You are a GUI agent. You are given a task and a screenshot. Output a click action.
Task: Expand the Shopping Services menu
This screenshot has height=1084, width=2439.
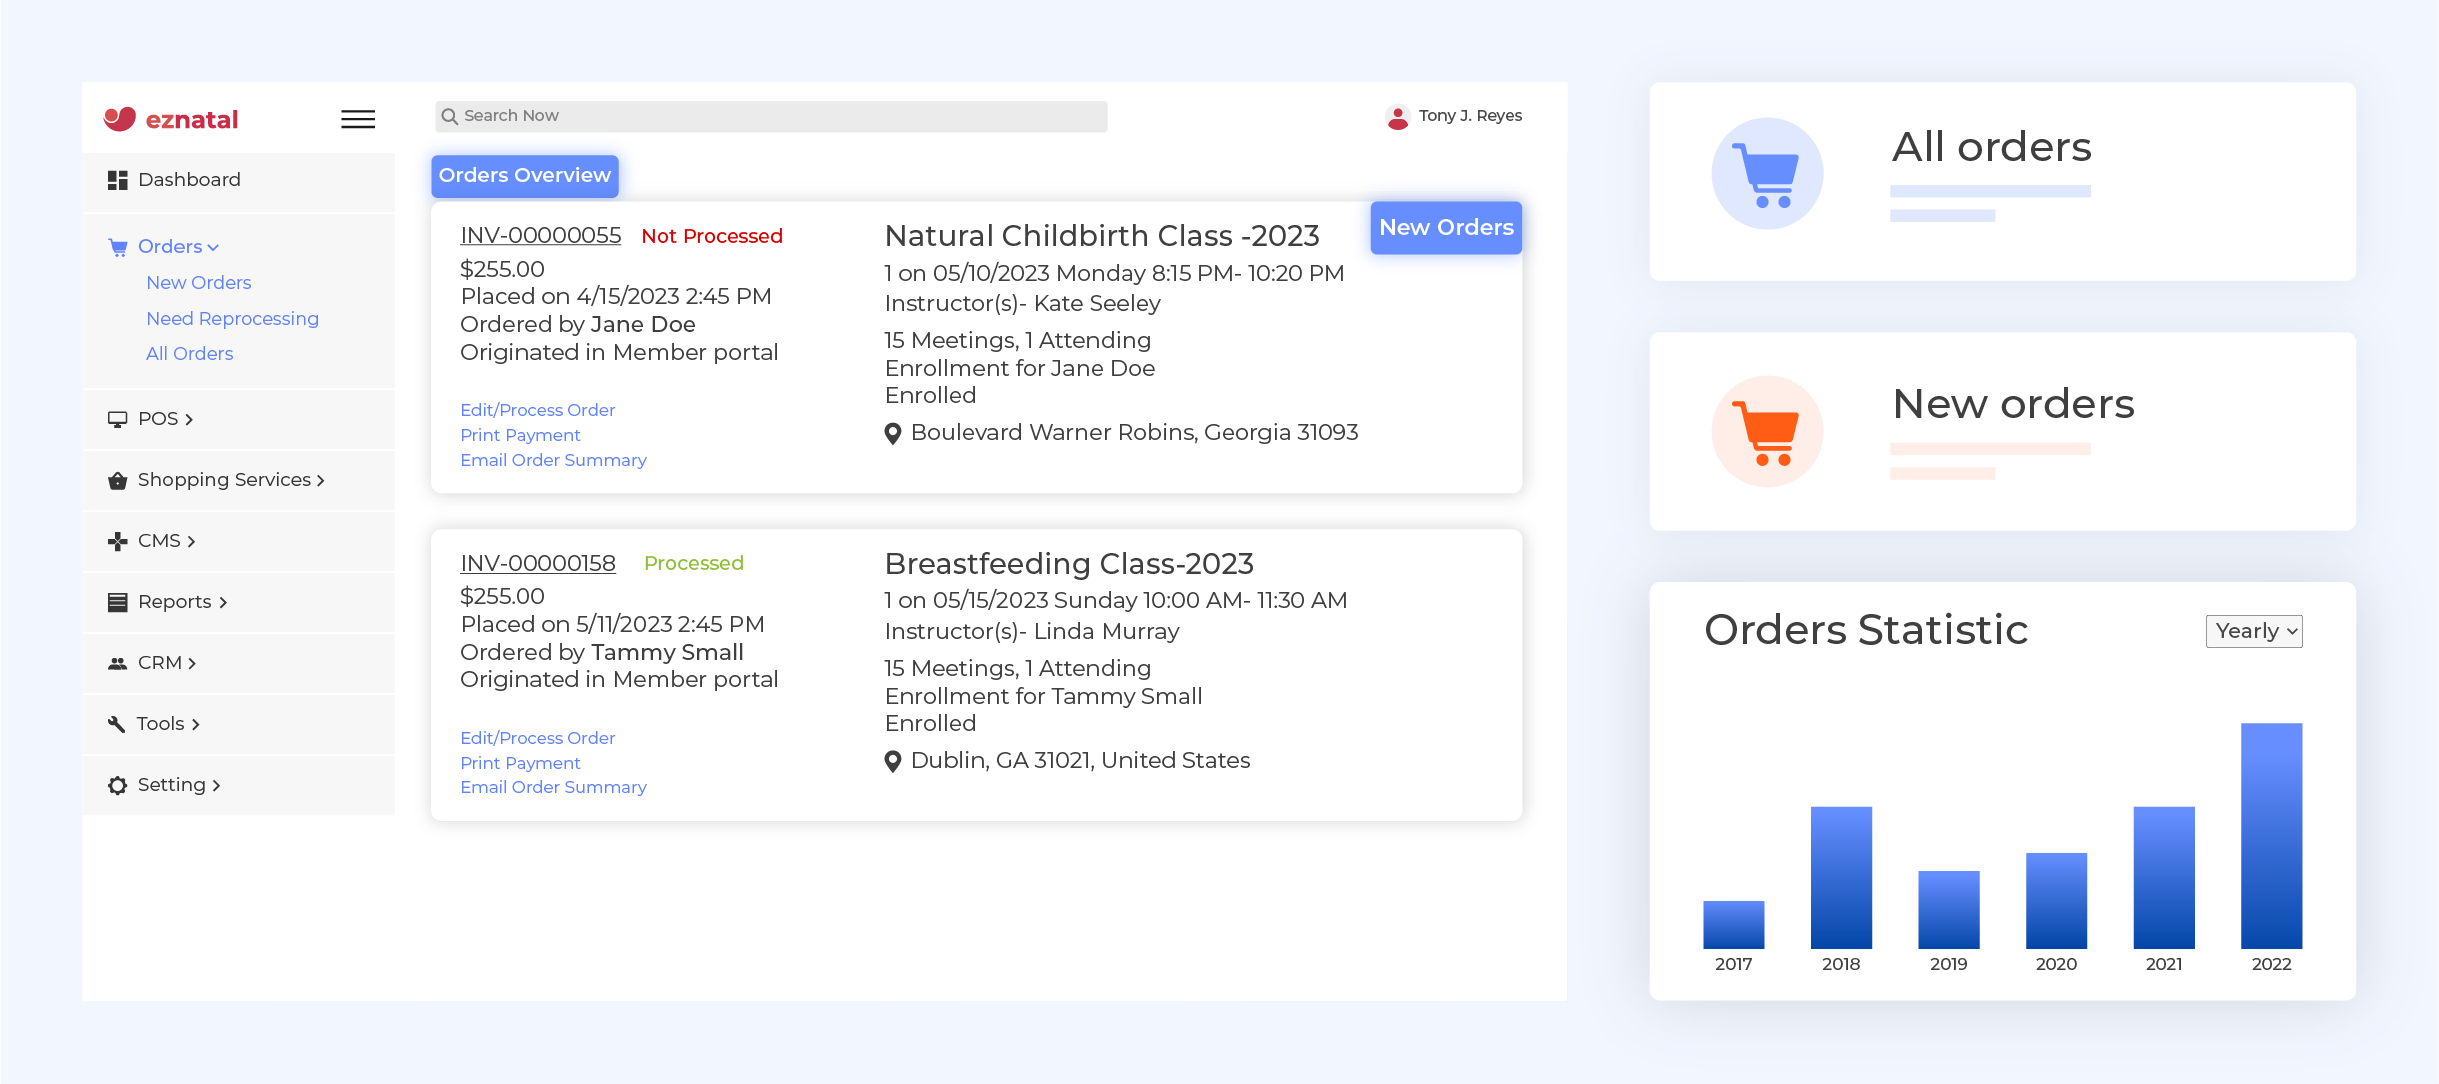coord(230,480)
